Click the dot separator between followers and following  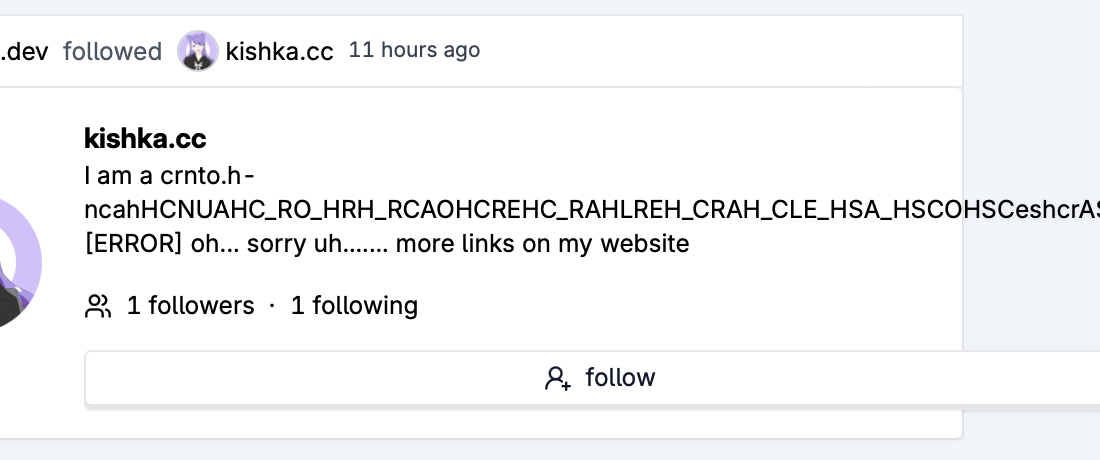click(272, 306)
